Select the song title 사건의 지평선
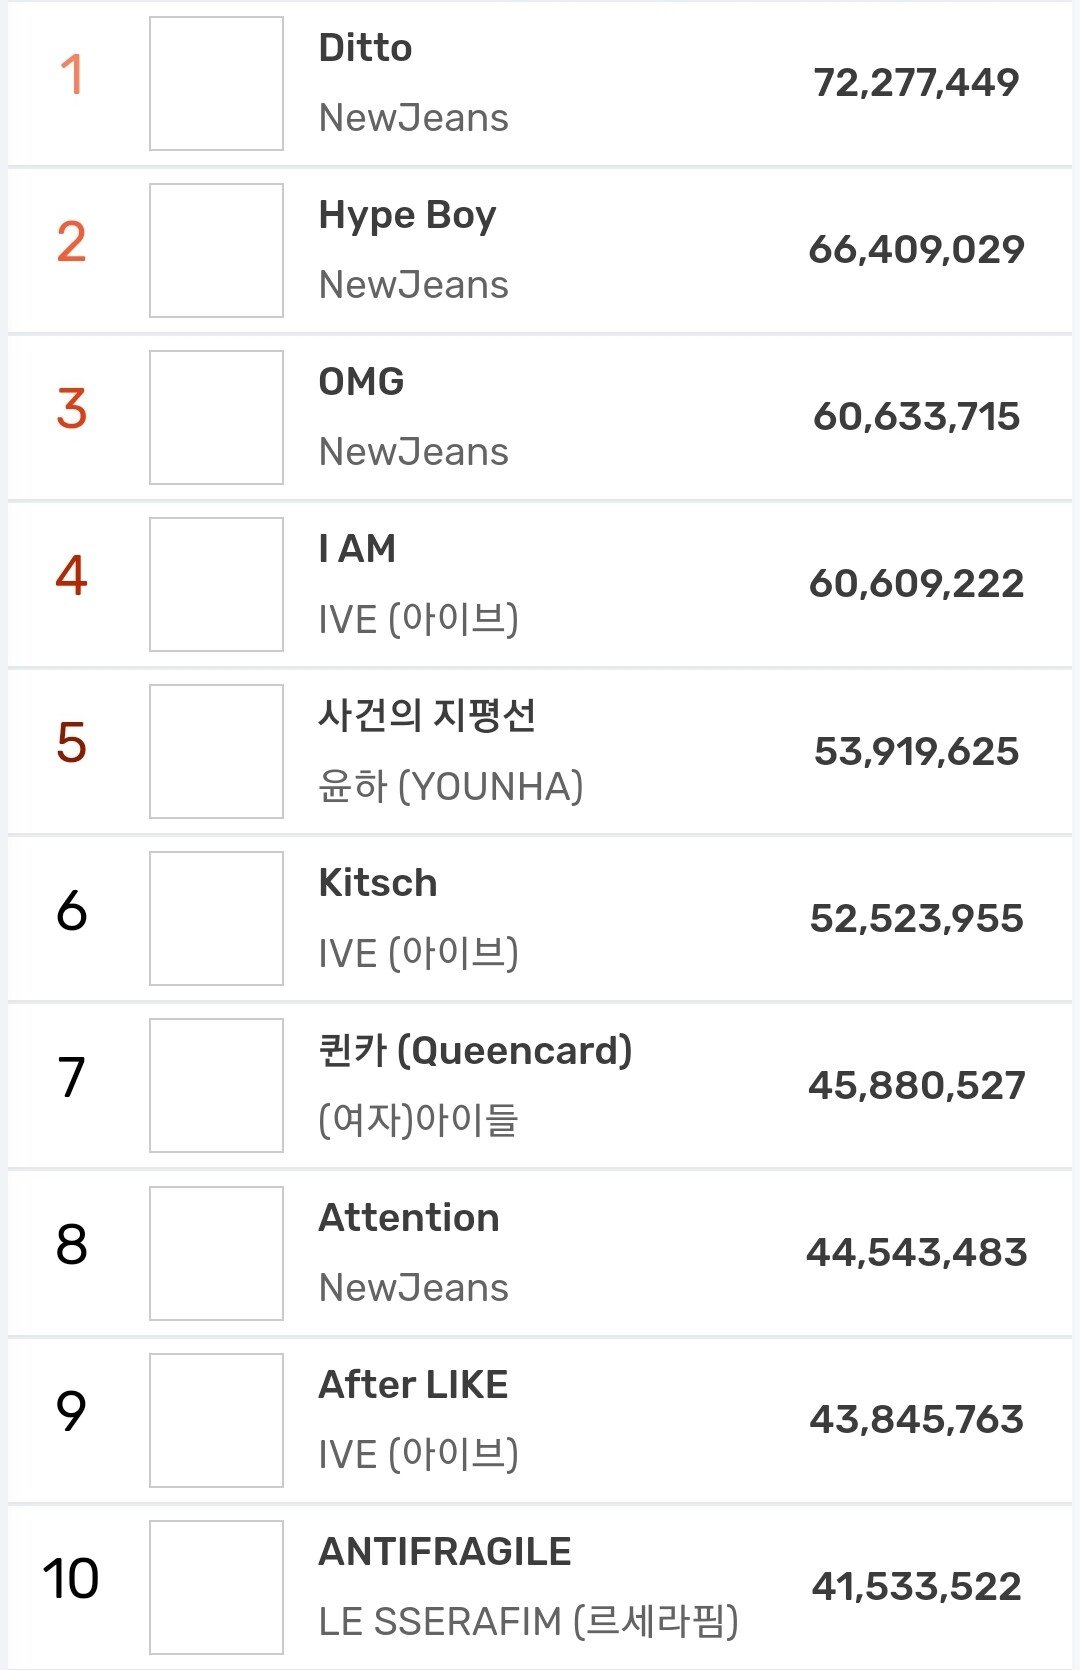The width and height of the screenshot is (1080, 1670). point(427,715)
